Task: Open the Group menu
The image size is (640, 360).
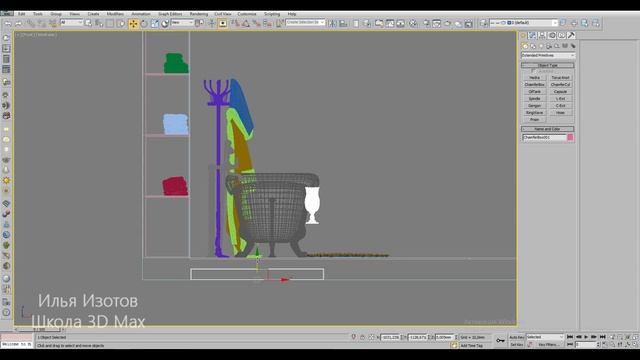Action: [x=56, y=14]
